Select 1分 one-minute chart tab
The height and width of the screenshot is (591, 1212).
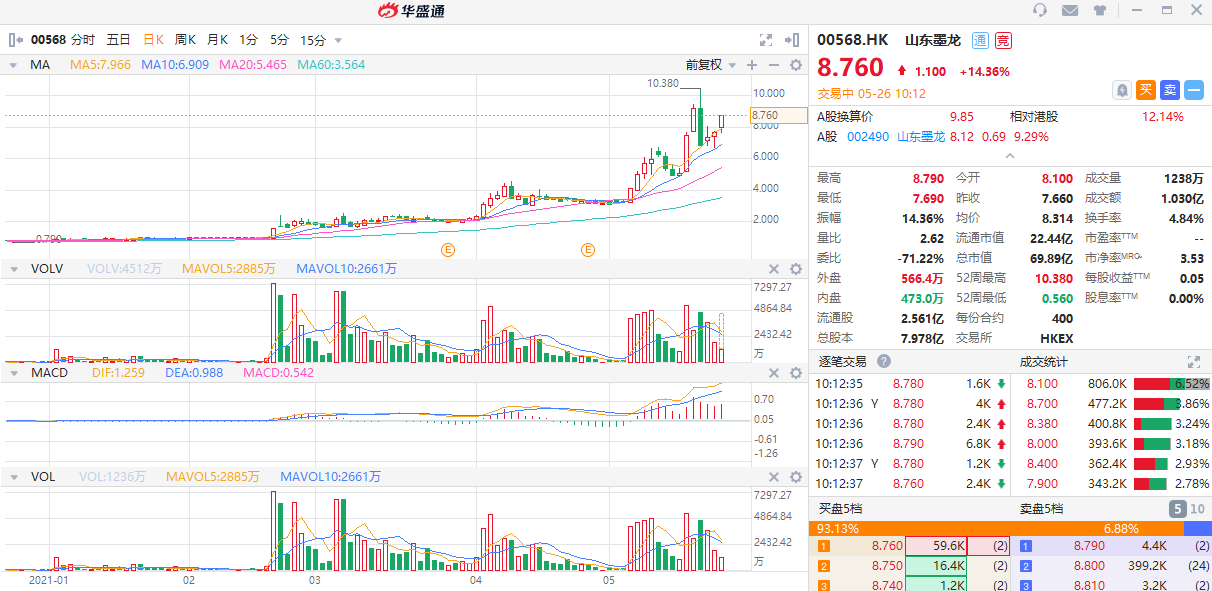click(249, 40)
